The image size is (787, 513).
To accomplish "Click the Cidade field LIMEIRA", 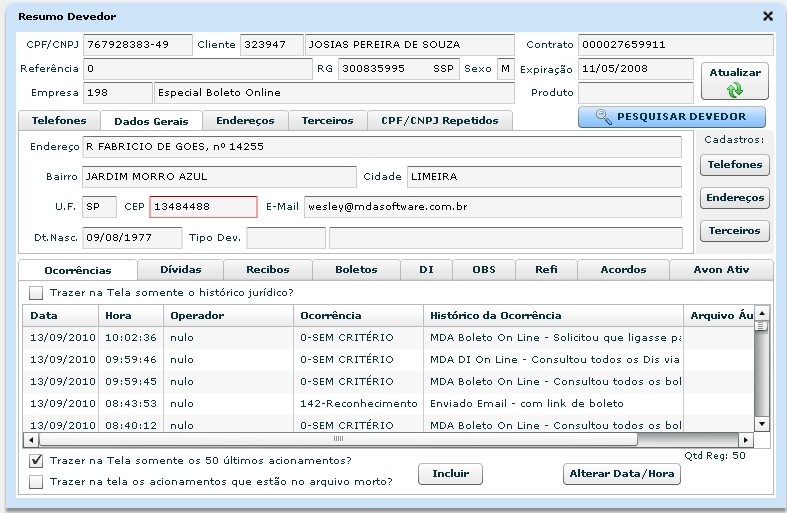I will (544, 177).
